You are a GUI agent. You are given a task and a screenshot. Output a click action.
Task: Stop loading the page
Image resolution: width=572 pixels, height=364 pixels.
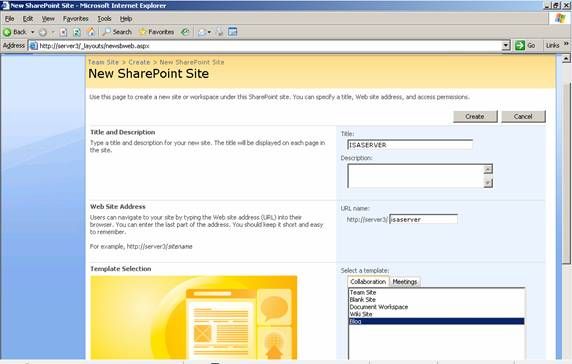[x=63, y=32]
